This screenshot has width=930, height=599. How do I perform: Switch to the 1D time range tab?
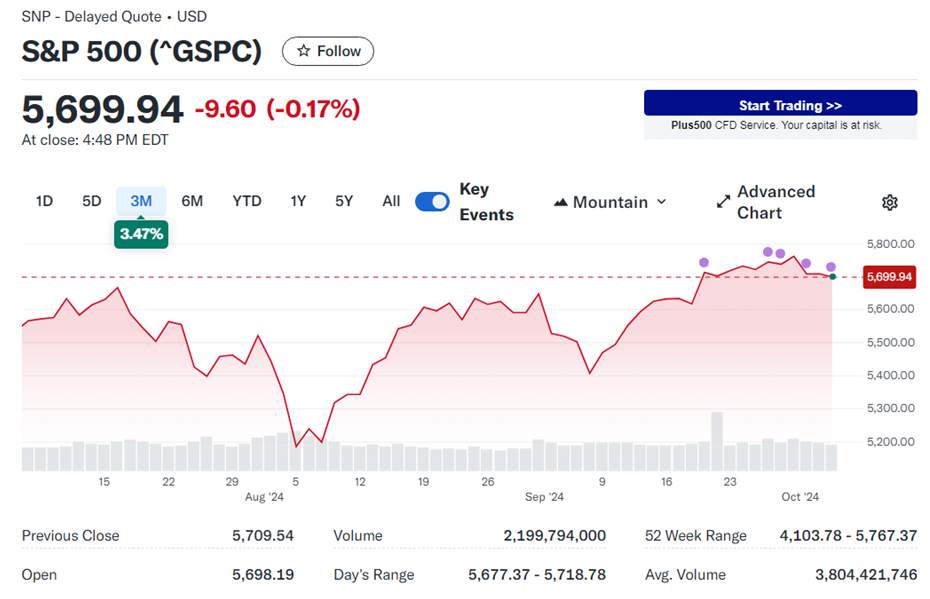44,201
